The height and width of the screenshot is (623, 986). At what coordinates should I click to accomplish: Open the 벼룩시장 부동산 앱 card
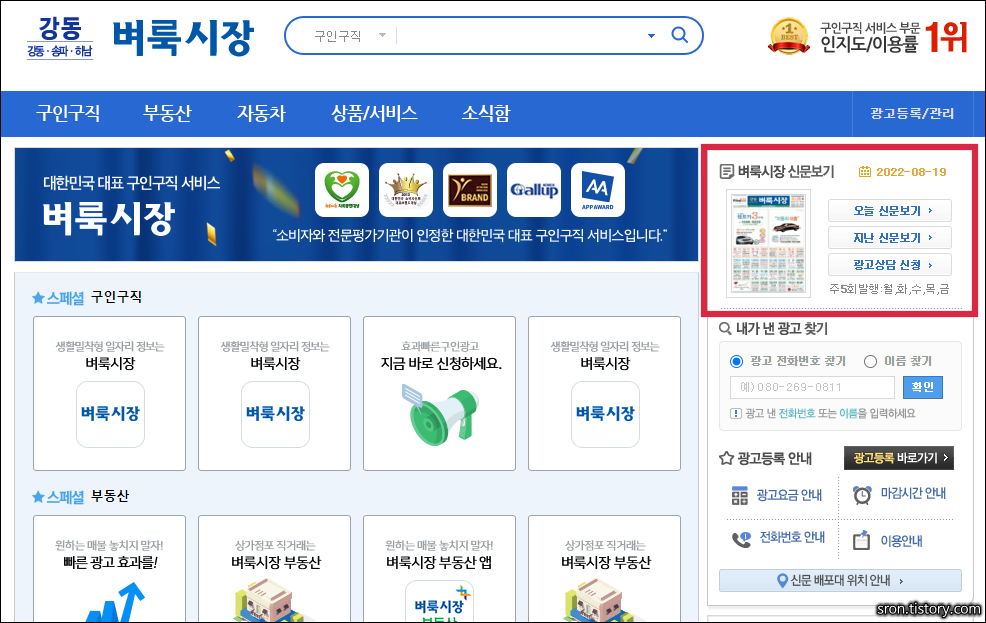(440, 569)
